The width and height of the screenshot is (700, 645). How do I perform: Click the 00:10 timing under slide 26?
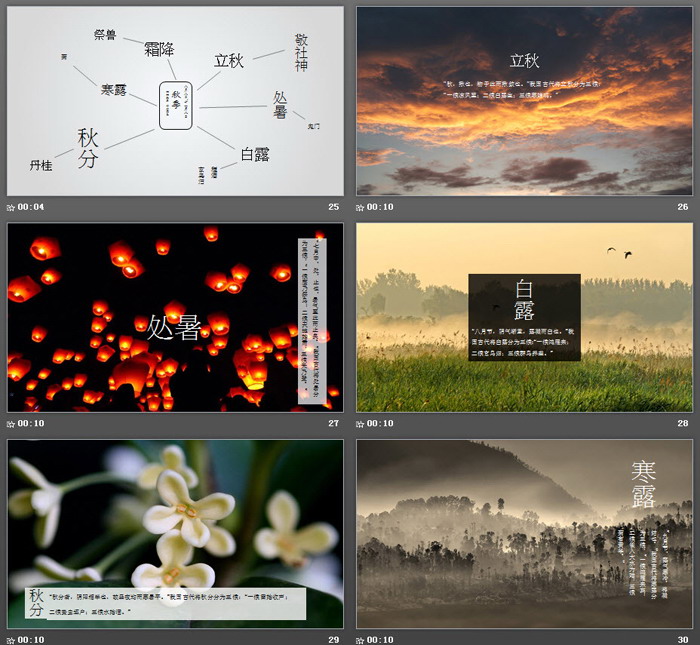coord(380,207)
